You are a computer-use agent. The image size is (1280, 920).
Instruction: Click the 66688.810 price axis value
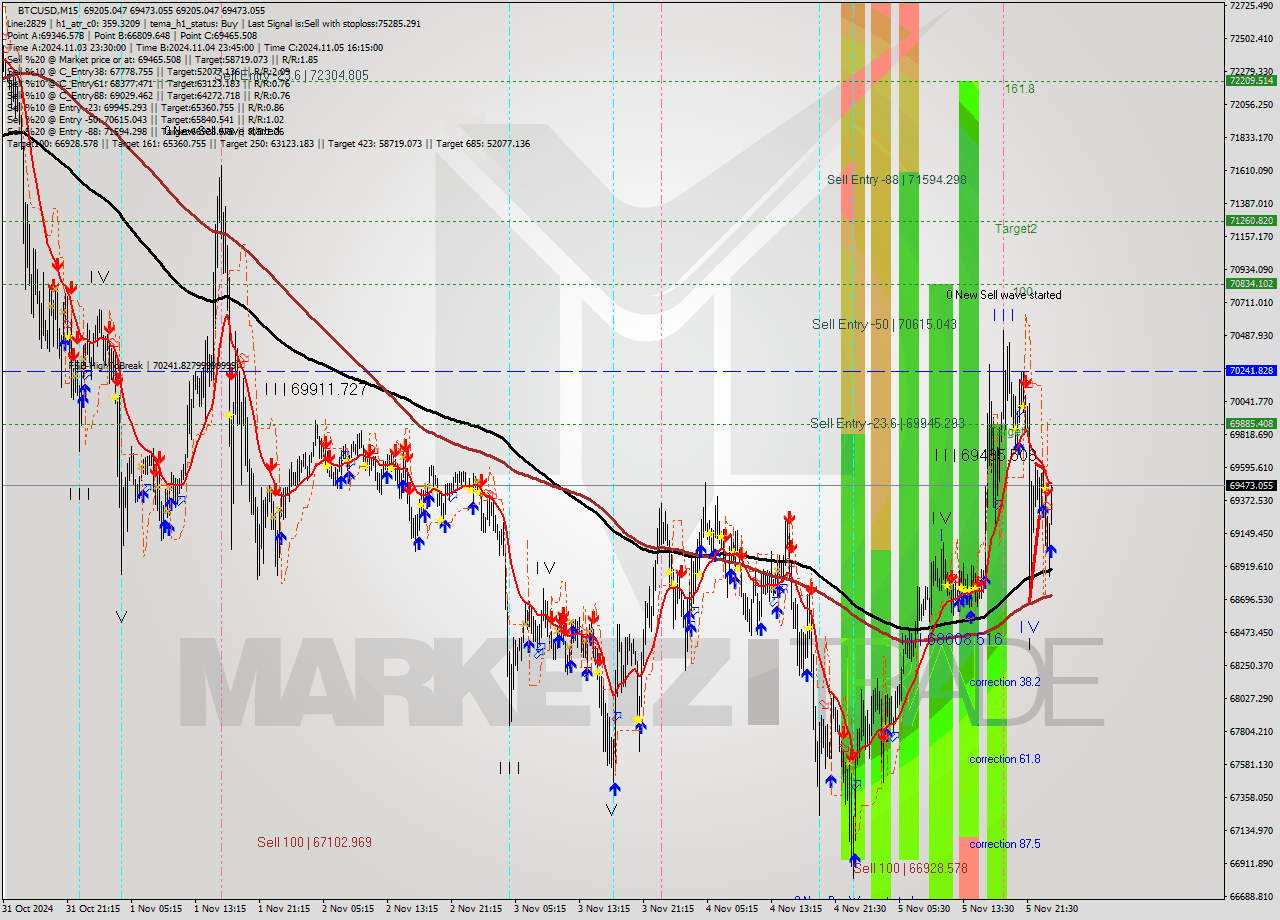pyautogui.click(x=1251, y=896)
